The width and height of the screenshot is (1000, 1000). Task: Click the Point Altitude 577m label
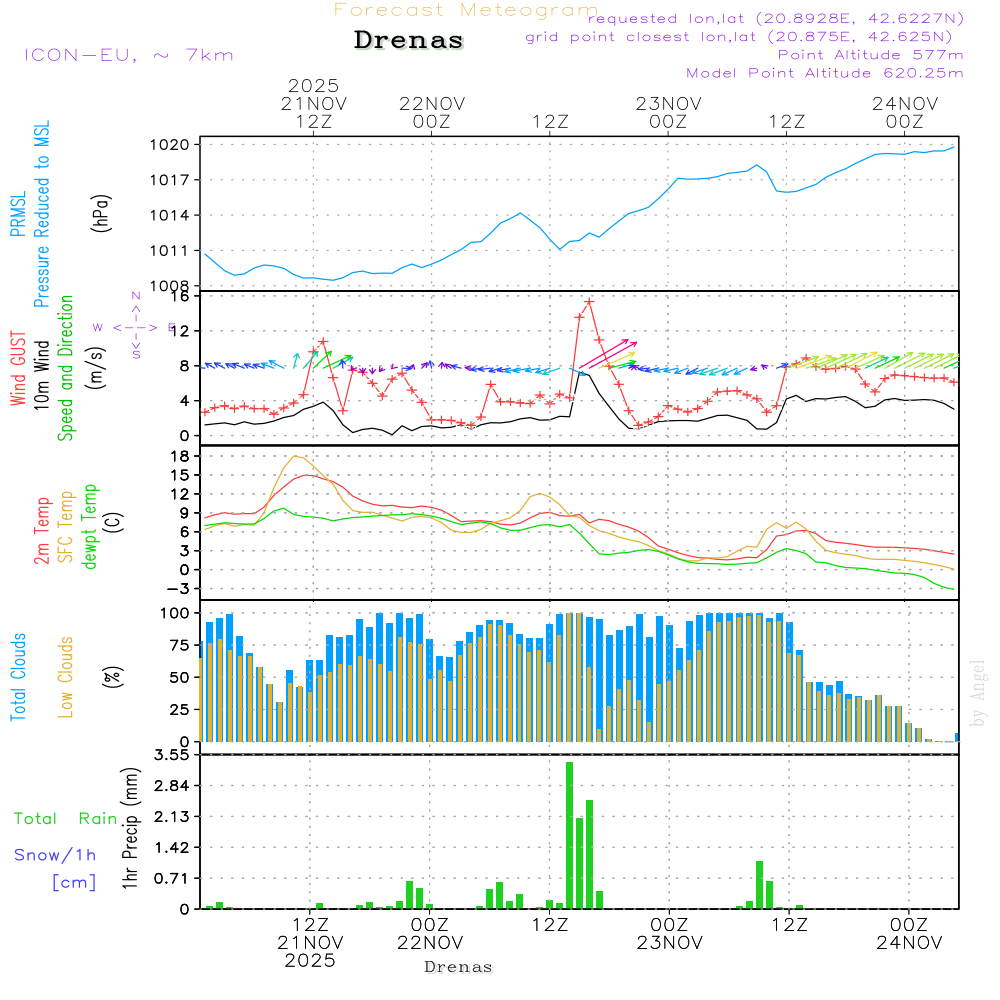(870, 55)
